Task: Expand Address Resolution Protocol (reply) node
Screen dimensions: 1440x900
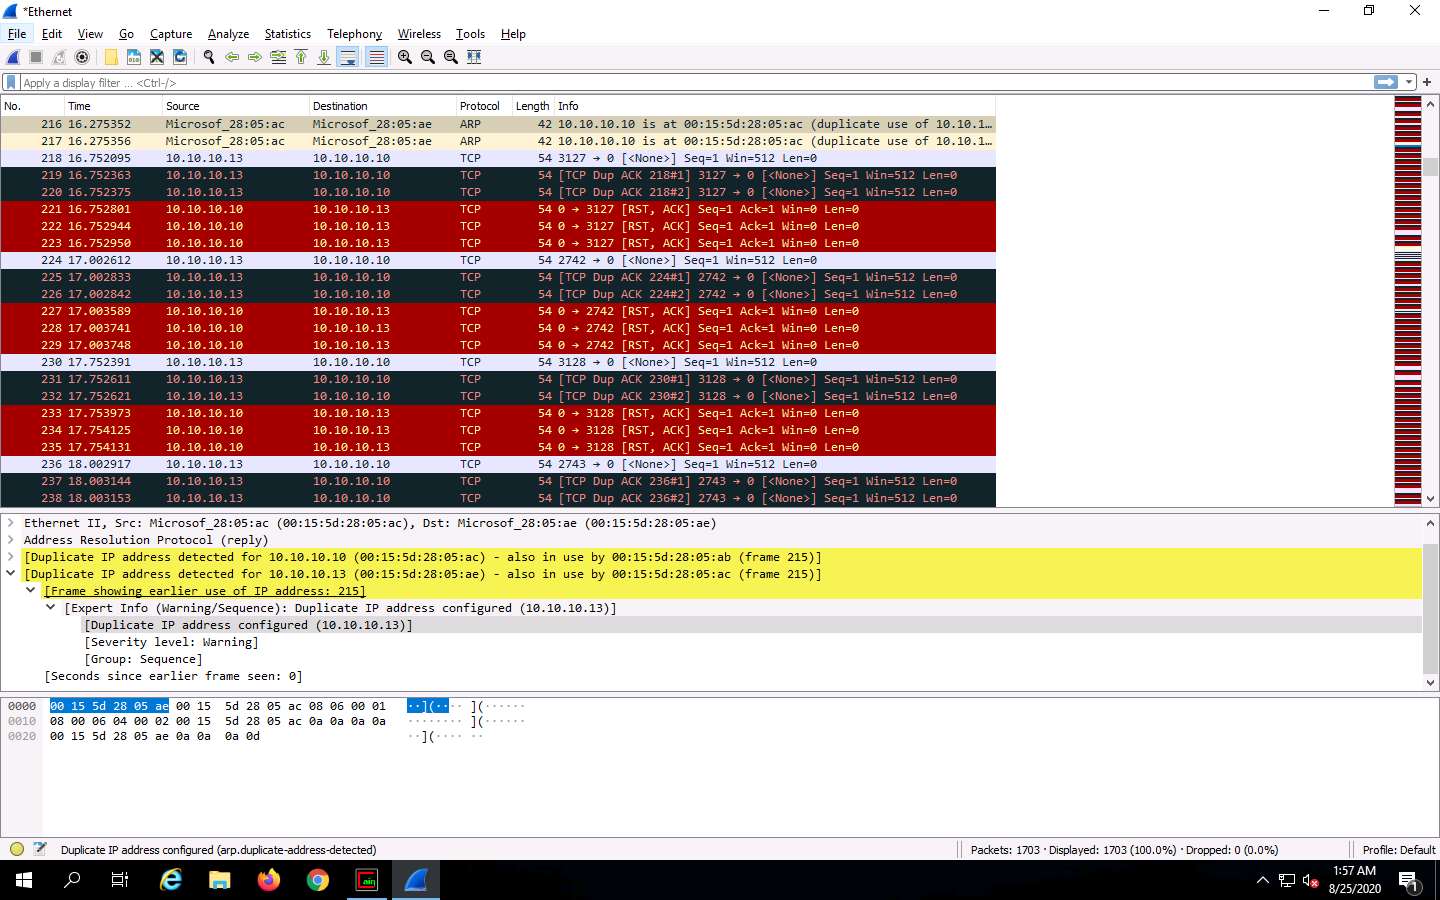Action: tap(11, 540)
